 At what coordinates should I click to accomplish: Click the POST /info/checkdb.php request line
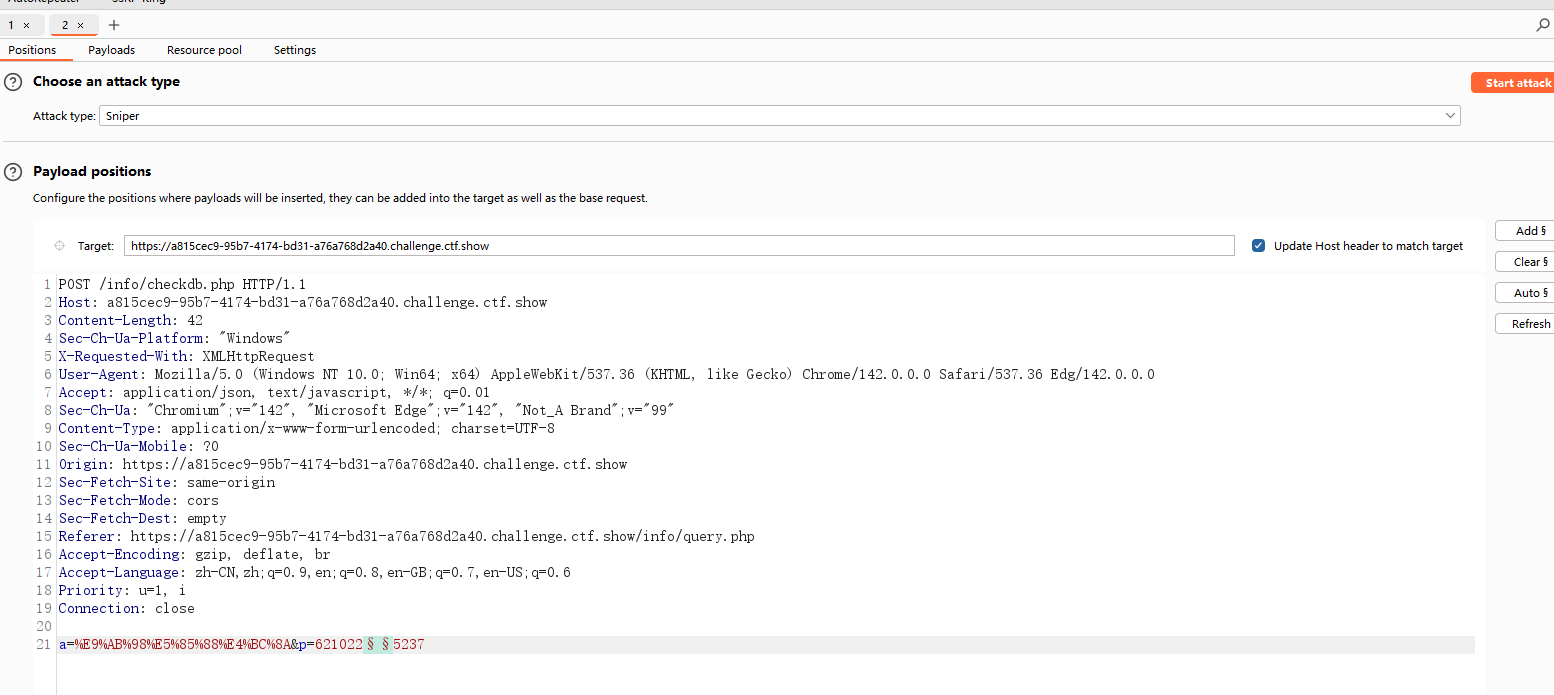[182, 284]
